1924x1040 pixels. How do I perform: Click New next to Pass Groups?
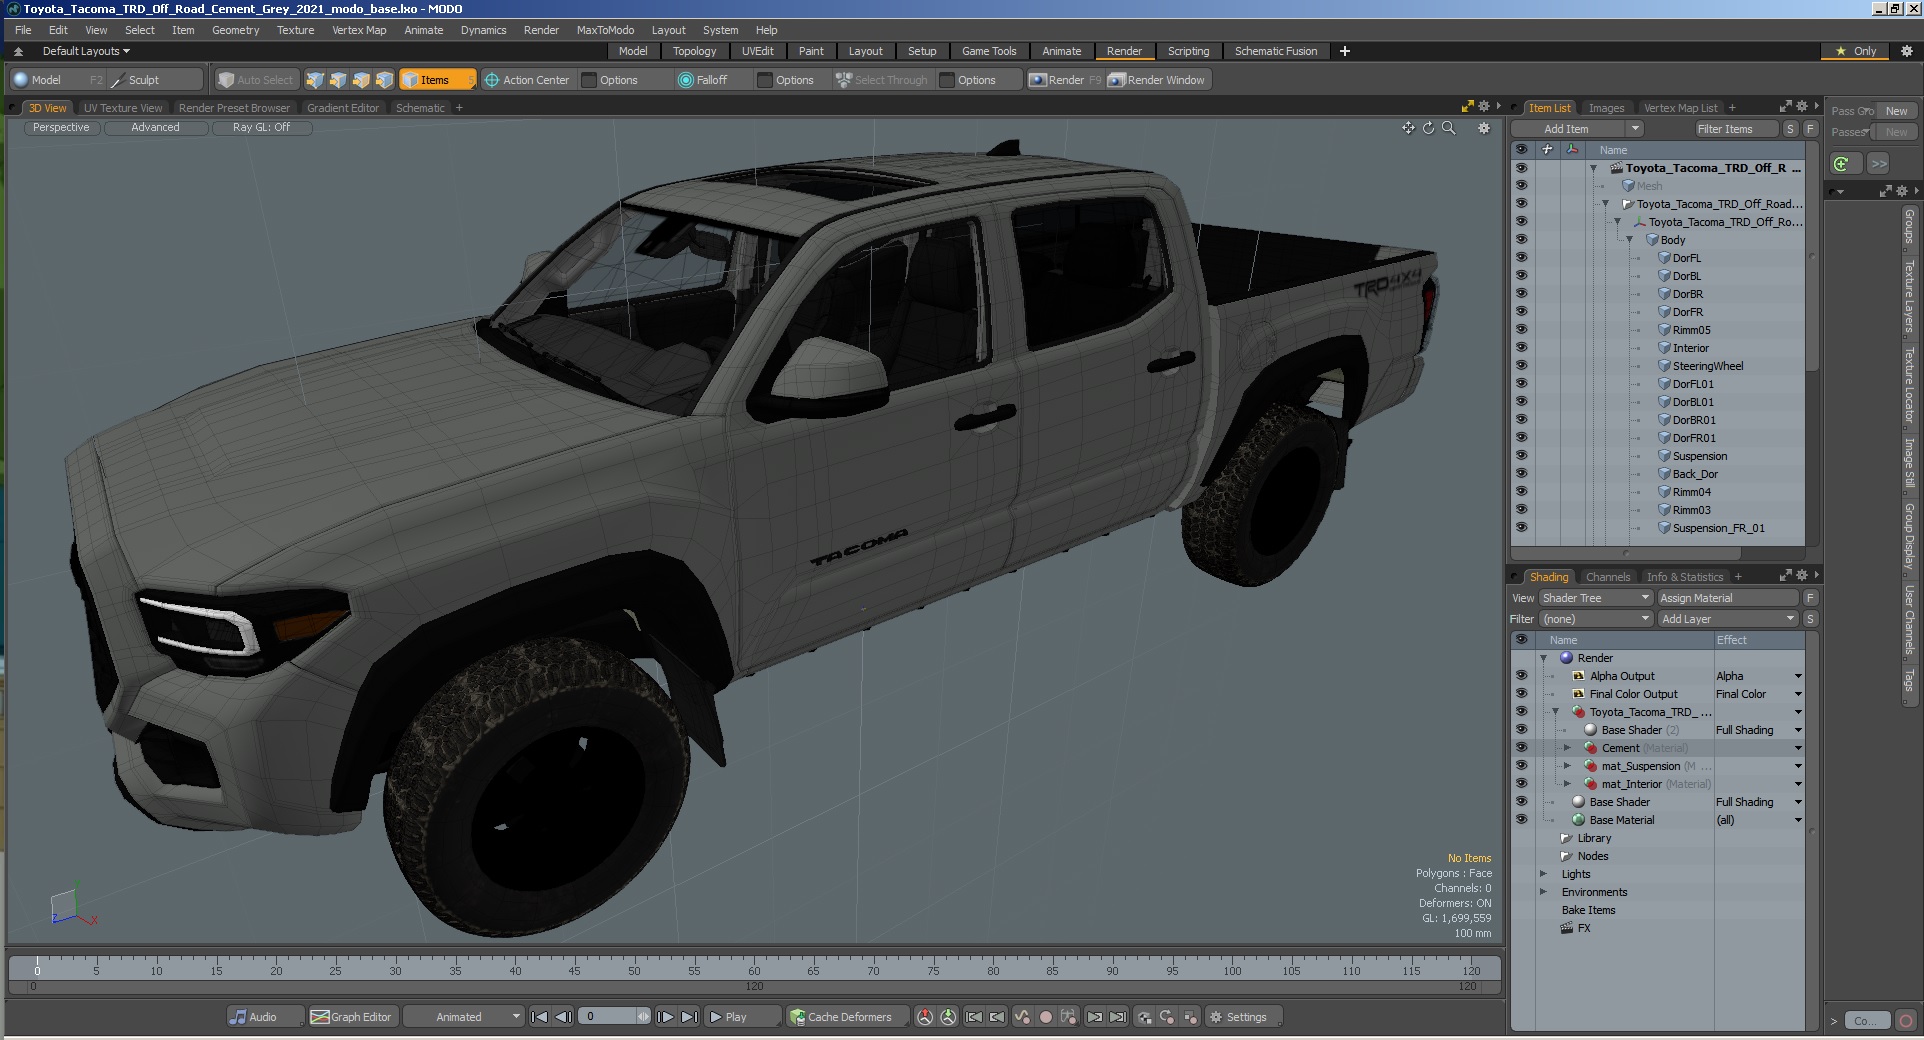click(x=1896, y=111)
